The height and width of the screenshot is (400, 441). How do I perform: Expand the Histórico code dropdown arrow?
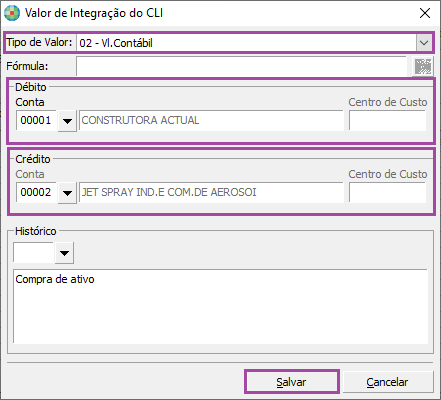pyautogui.click(x=64, y=253)
